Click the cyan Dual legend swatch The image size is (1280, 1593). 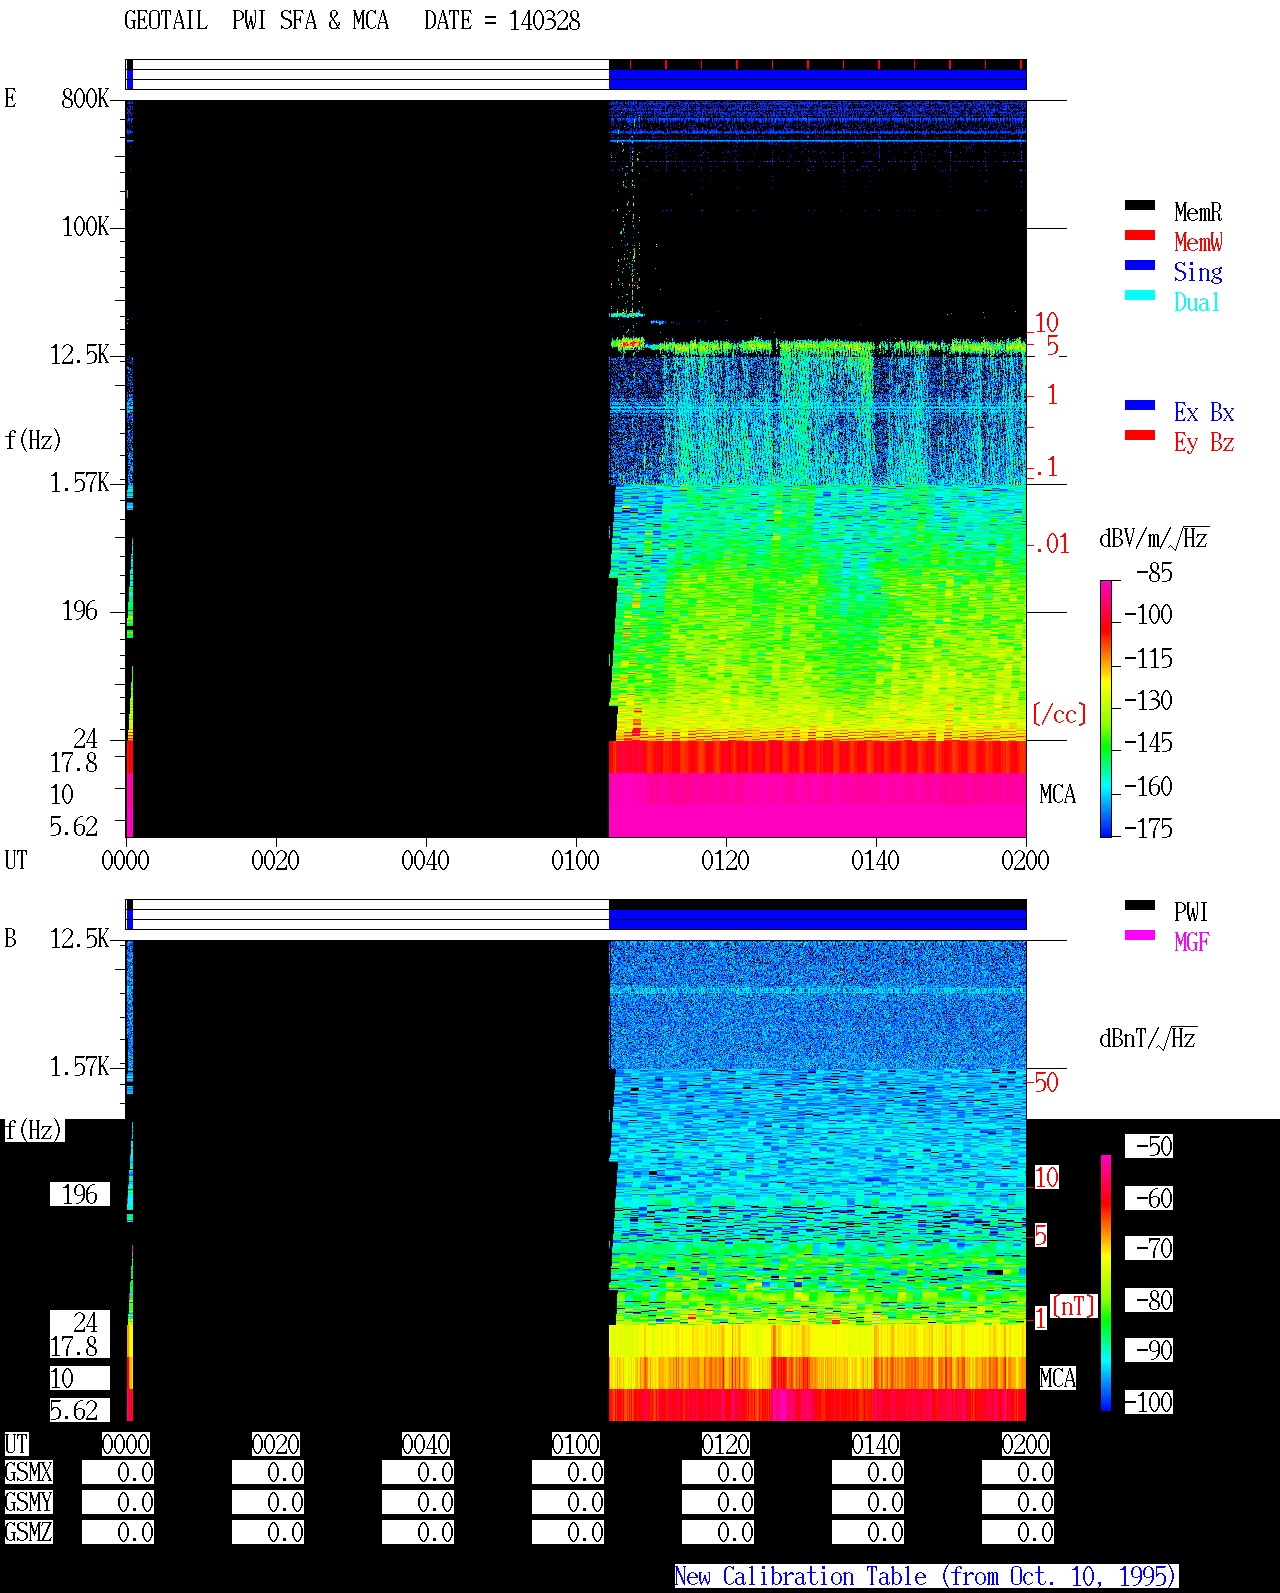click(x=1140, y=295)
